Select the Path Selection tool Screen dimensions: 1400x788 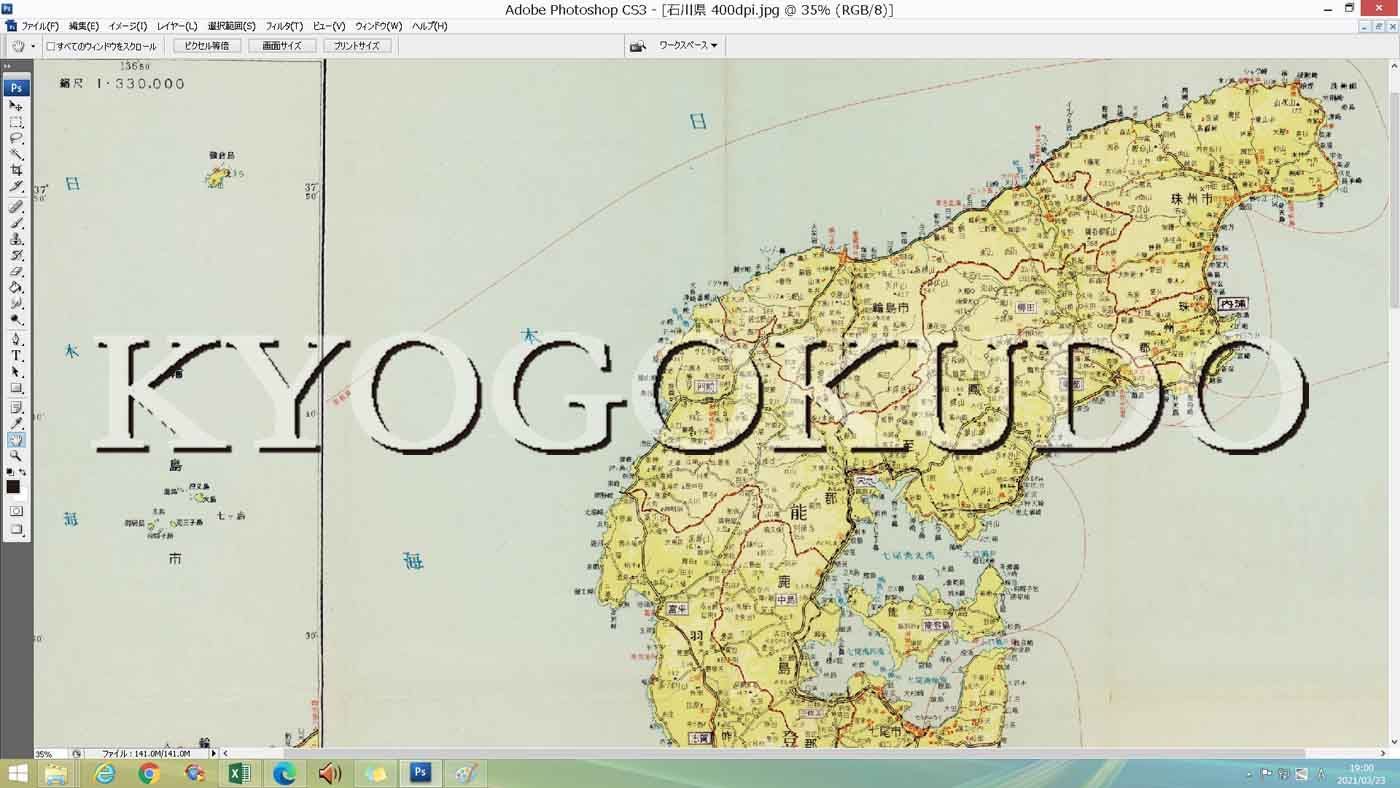click(x=16, y=371)
